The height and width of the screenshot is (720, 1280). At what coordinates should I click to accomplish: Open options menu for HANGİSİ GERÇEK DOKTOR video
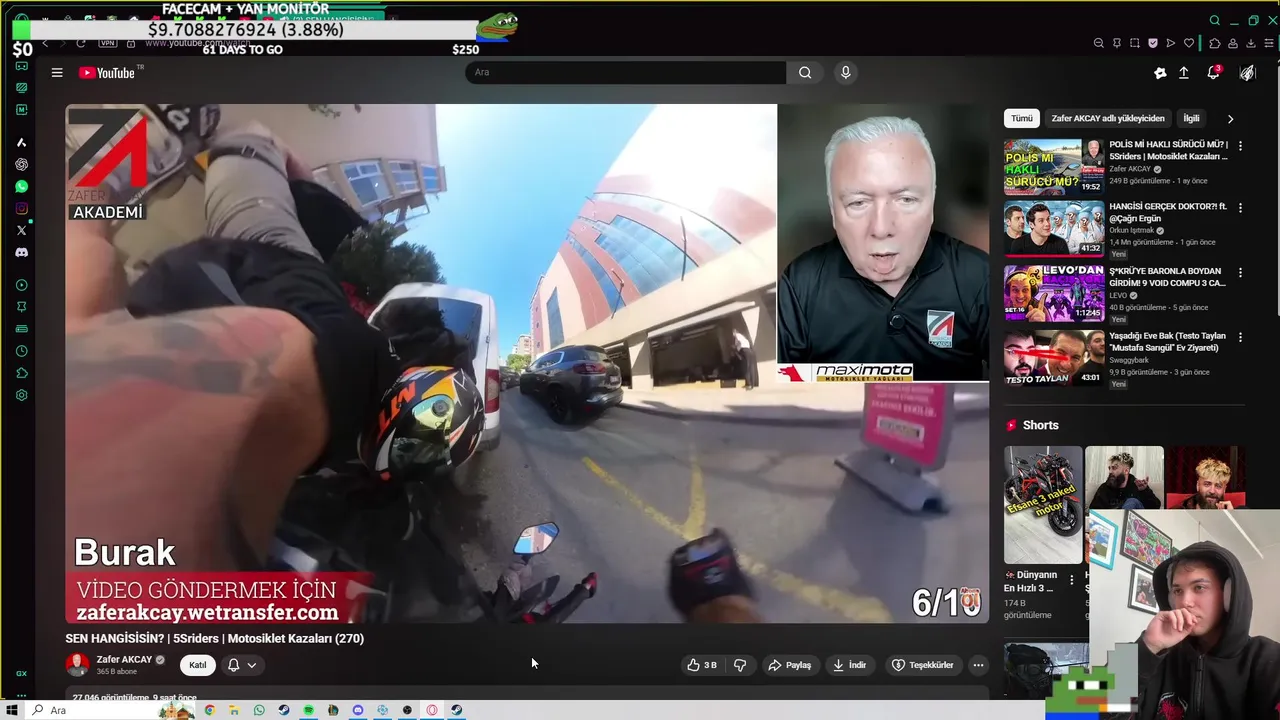coord(1240,208)
